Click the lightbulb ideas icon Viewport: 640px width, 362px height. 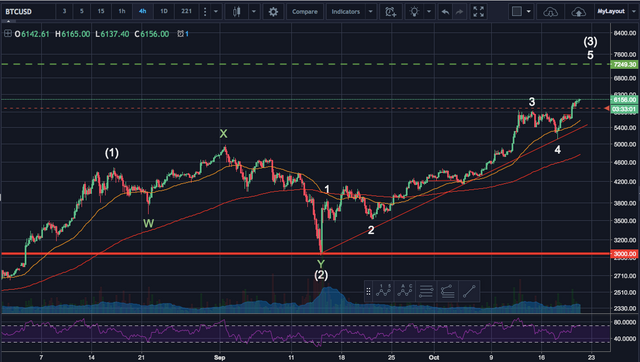(x=414, y=12)
